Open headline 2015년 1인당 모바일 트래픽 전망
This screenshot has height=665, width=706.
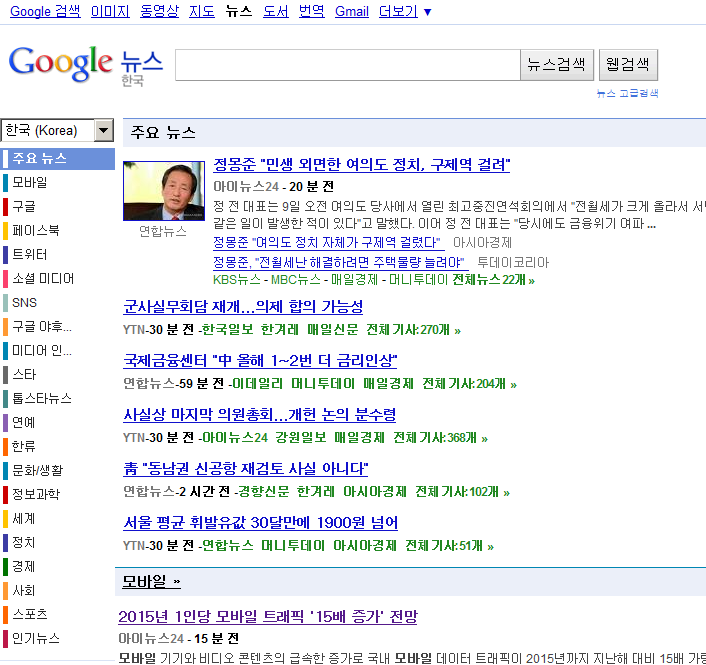pos(268,617)
